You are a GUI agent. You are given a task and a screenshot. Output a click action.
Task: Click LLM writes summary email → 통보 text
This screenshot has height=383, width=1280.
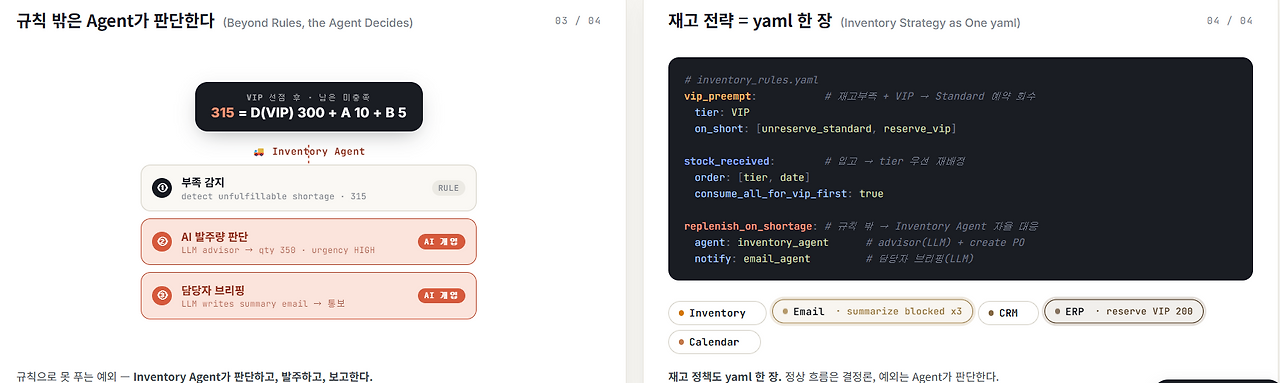(x=263, y=303)
